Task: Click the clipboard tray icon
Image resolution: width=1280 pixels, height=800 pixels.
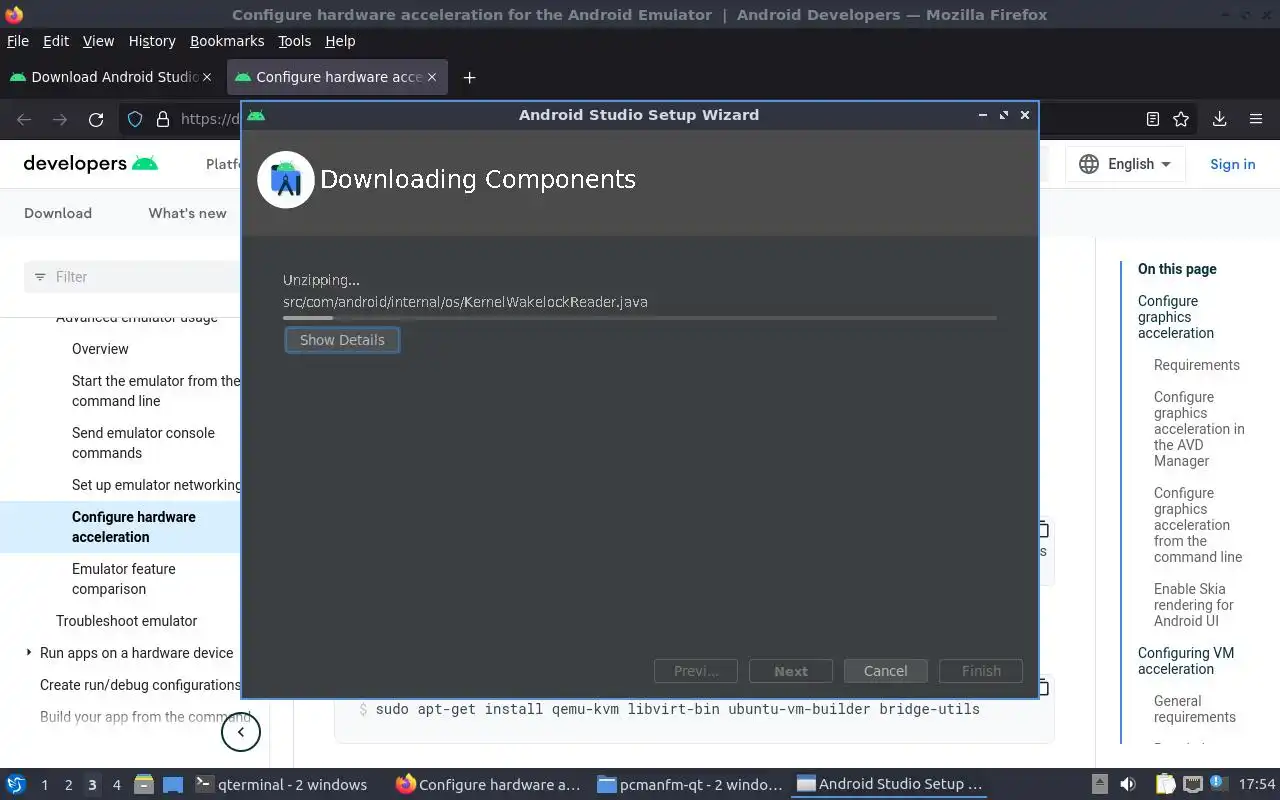Action: (1165, 785)
